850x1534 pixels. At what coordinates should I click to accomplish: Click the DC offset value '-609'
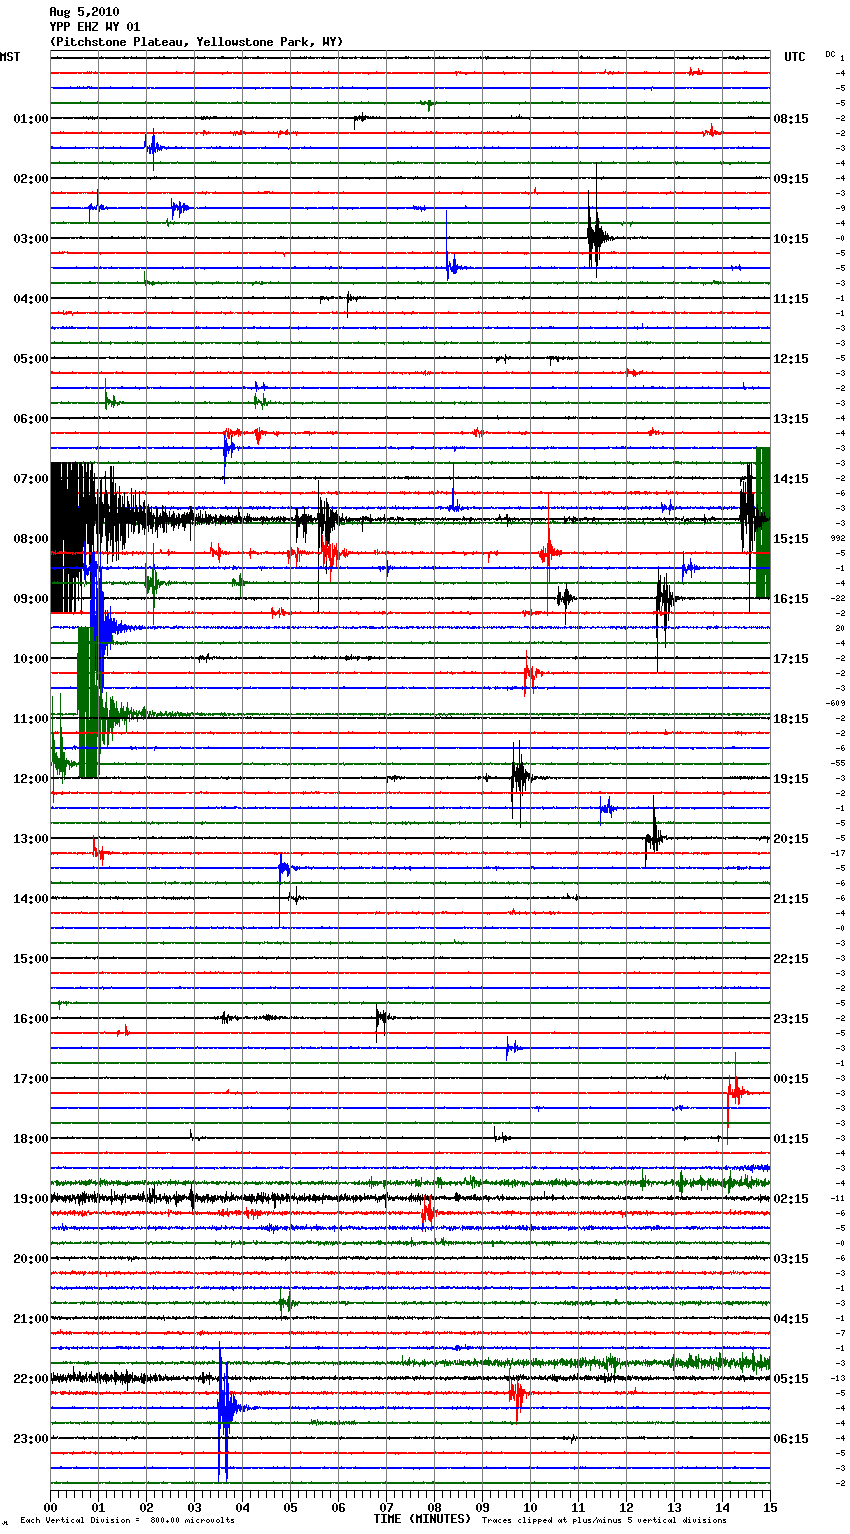[836, 704]
